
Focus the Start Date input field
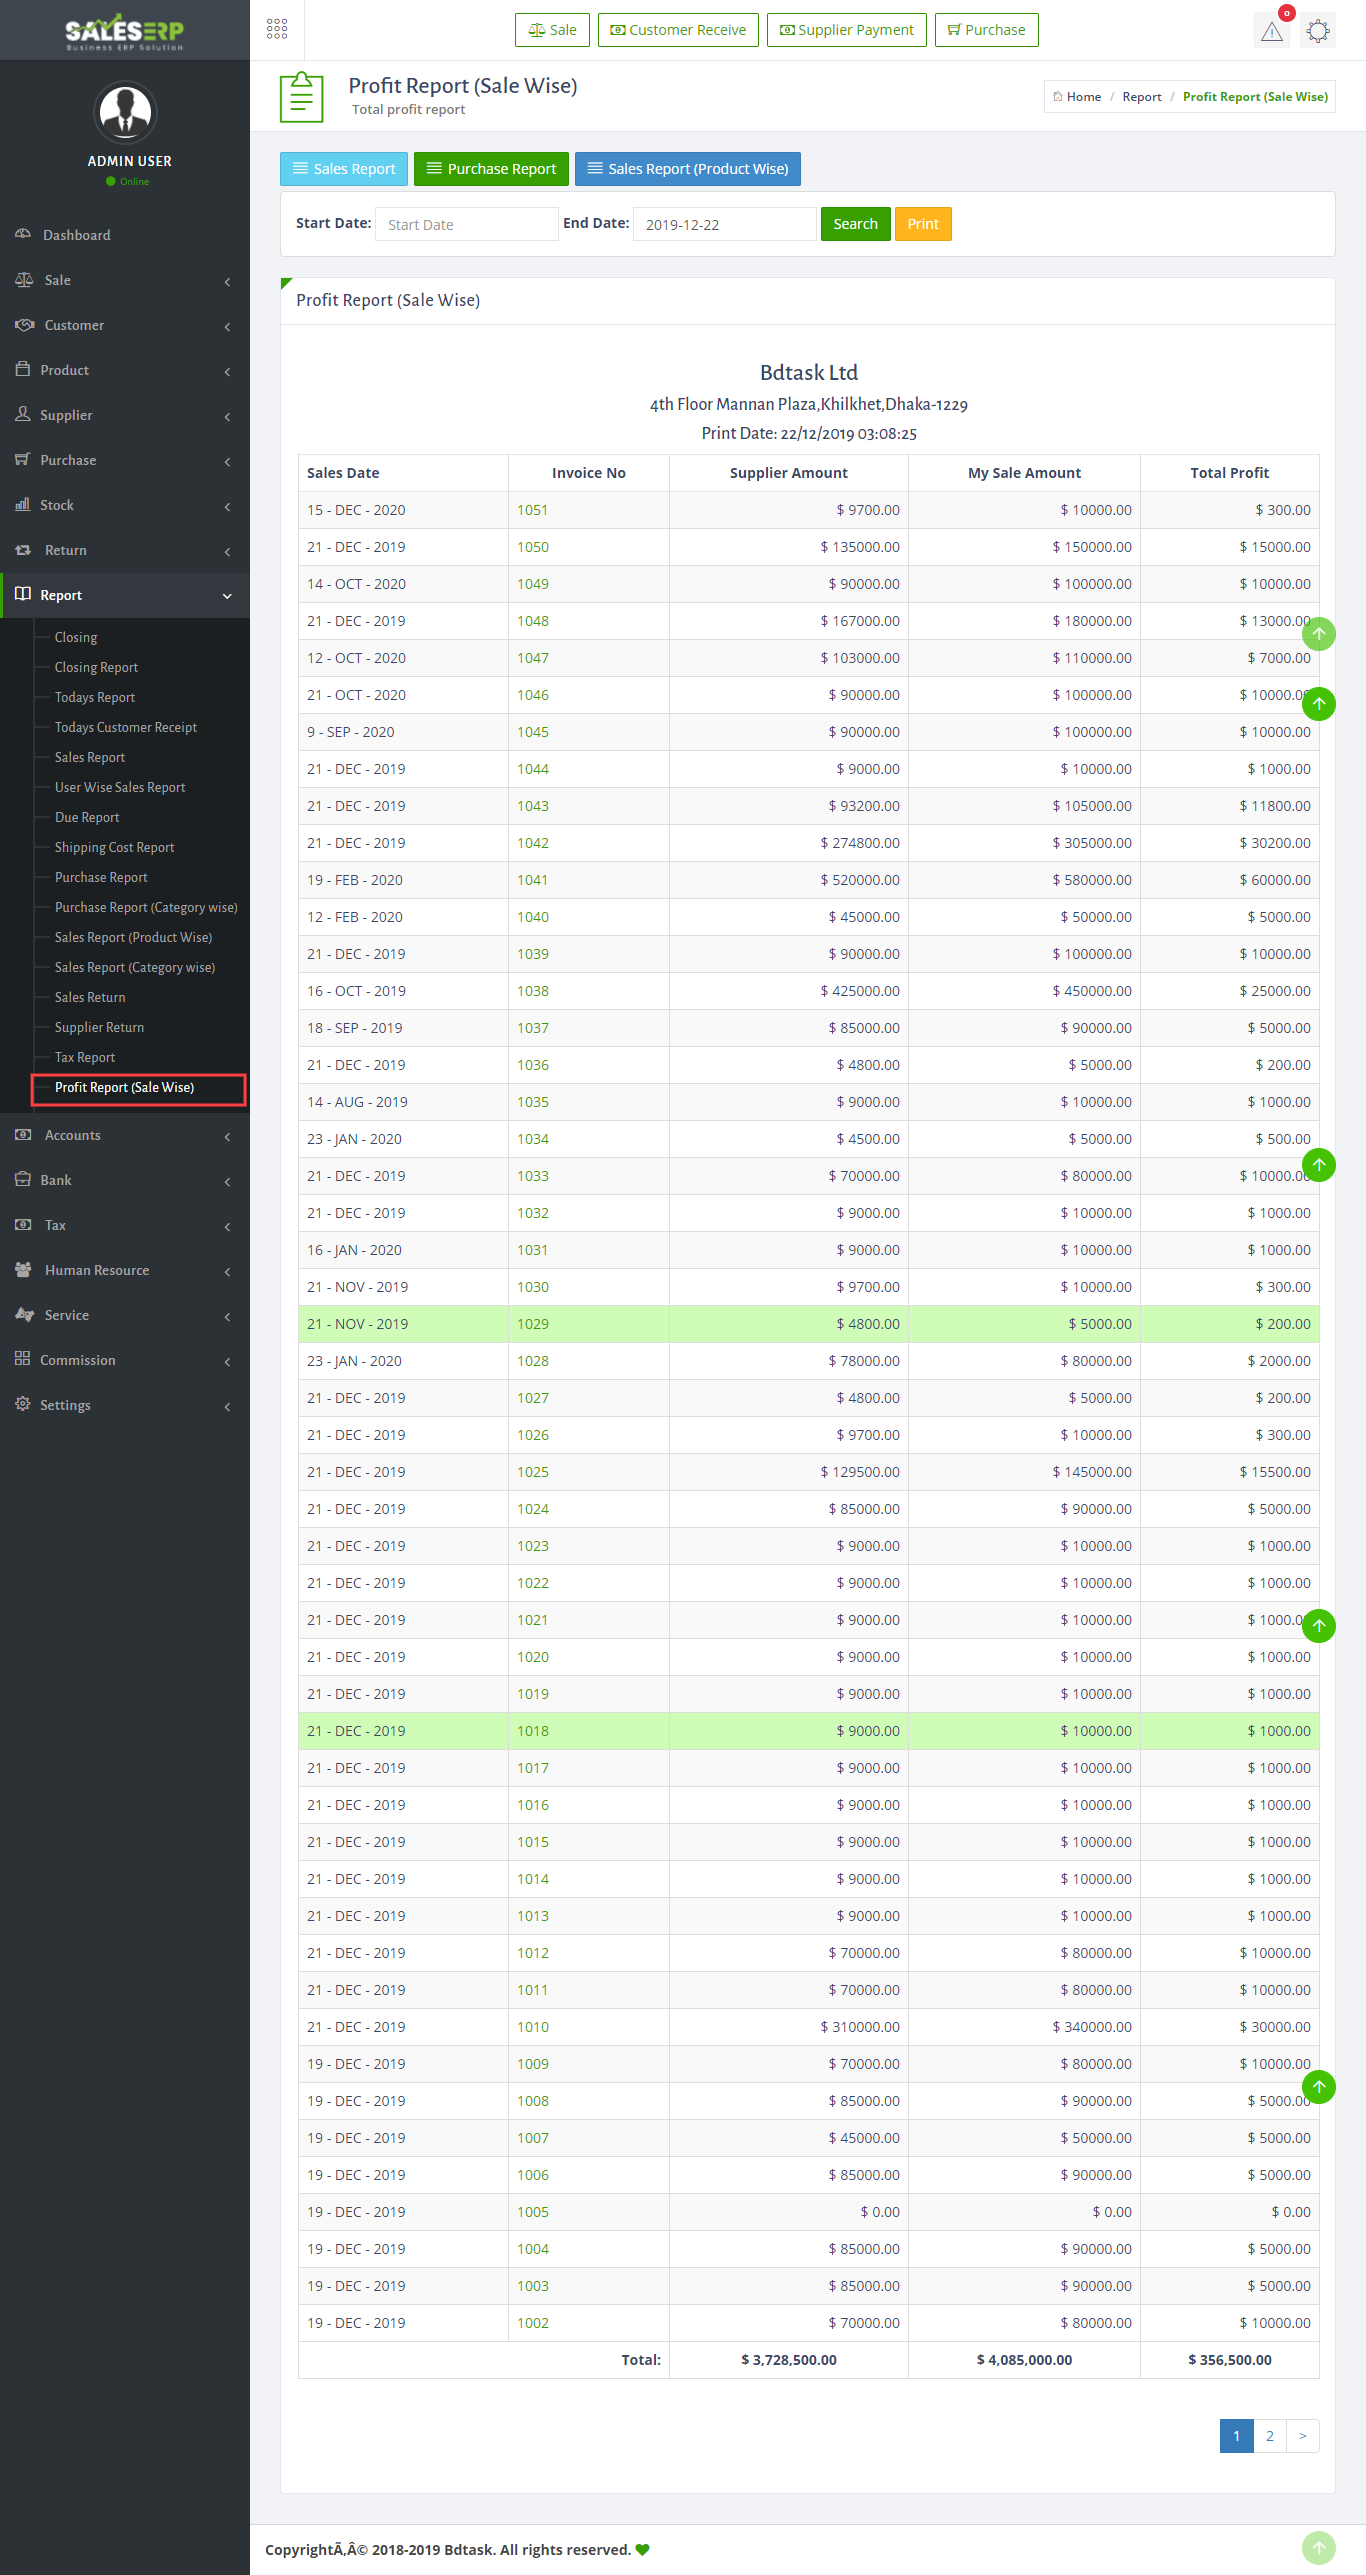[x=466, y=224]
